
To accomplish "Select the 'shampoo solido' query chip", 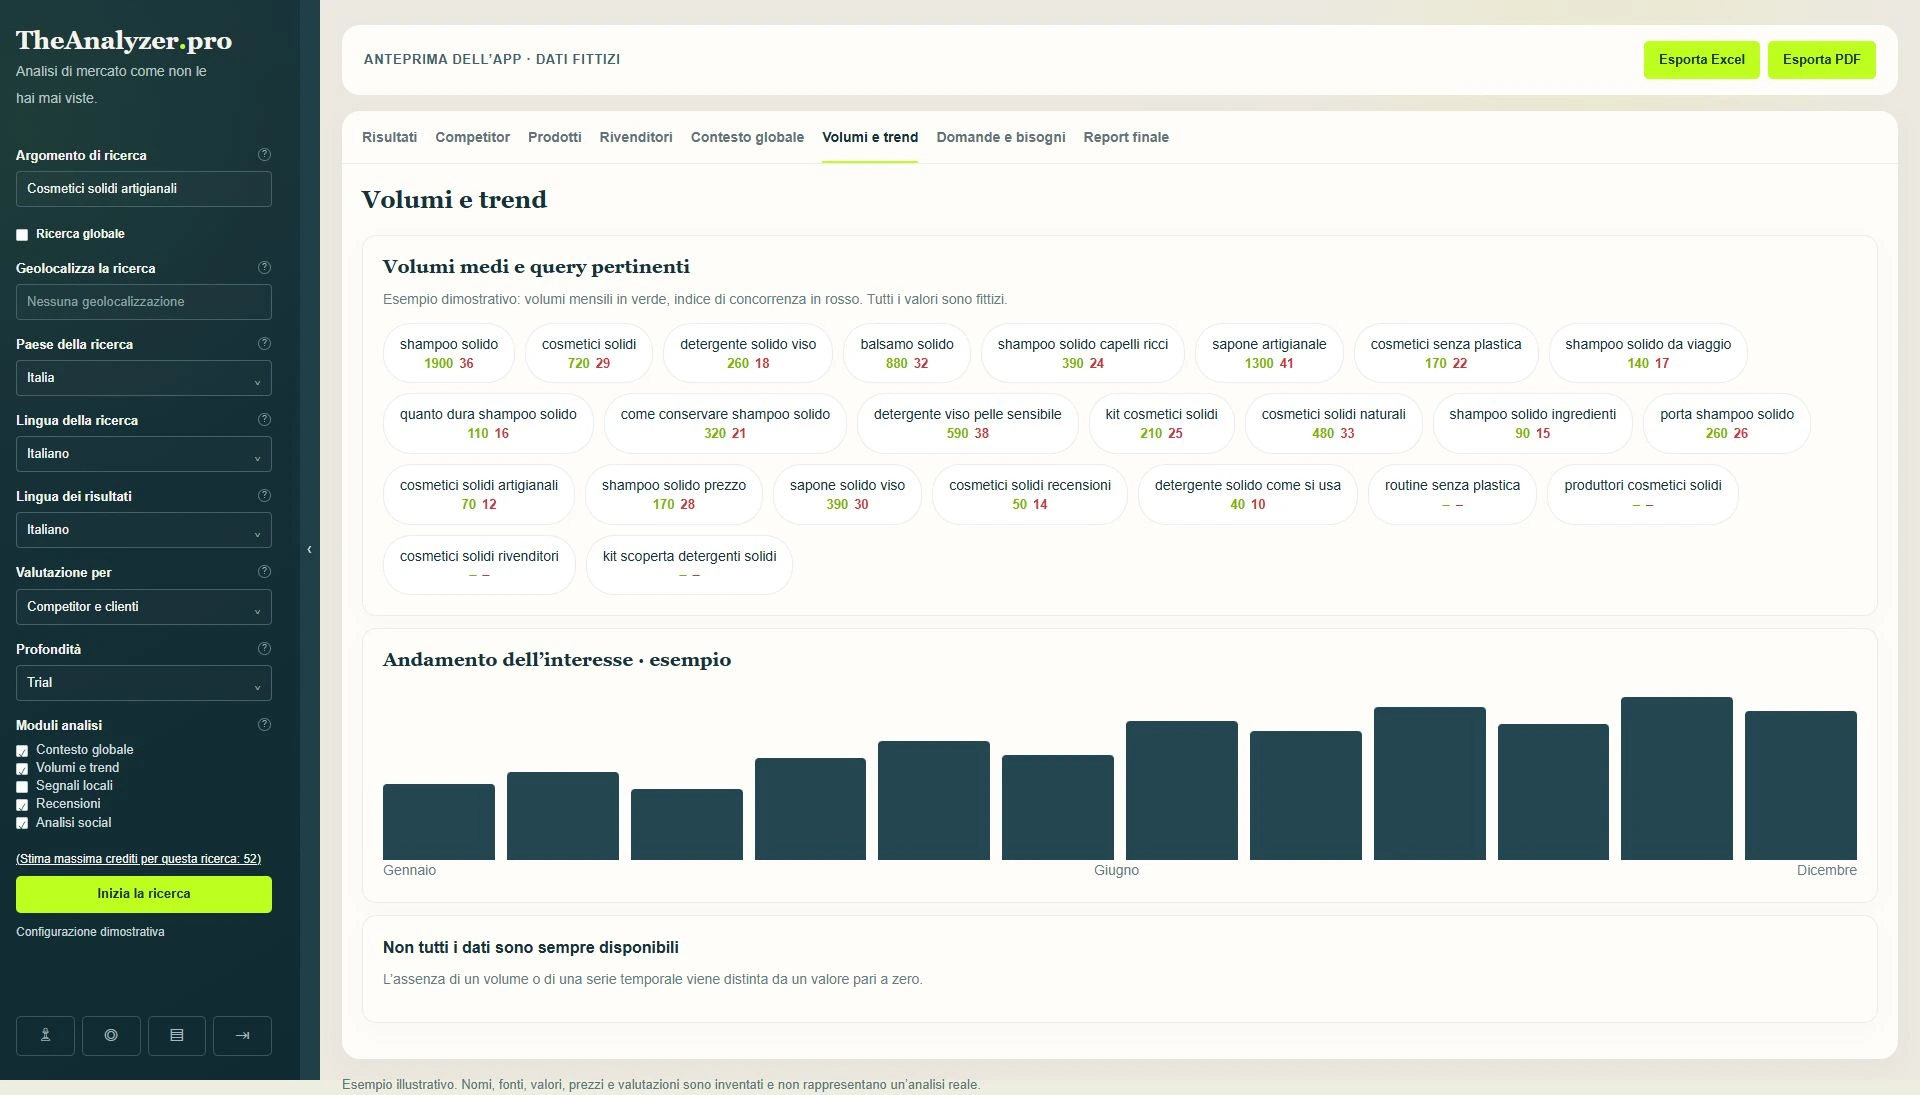I will 448,353.
